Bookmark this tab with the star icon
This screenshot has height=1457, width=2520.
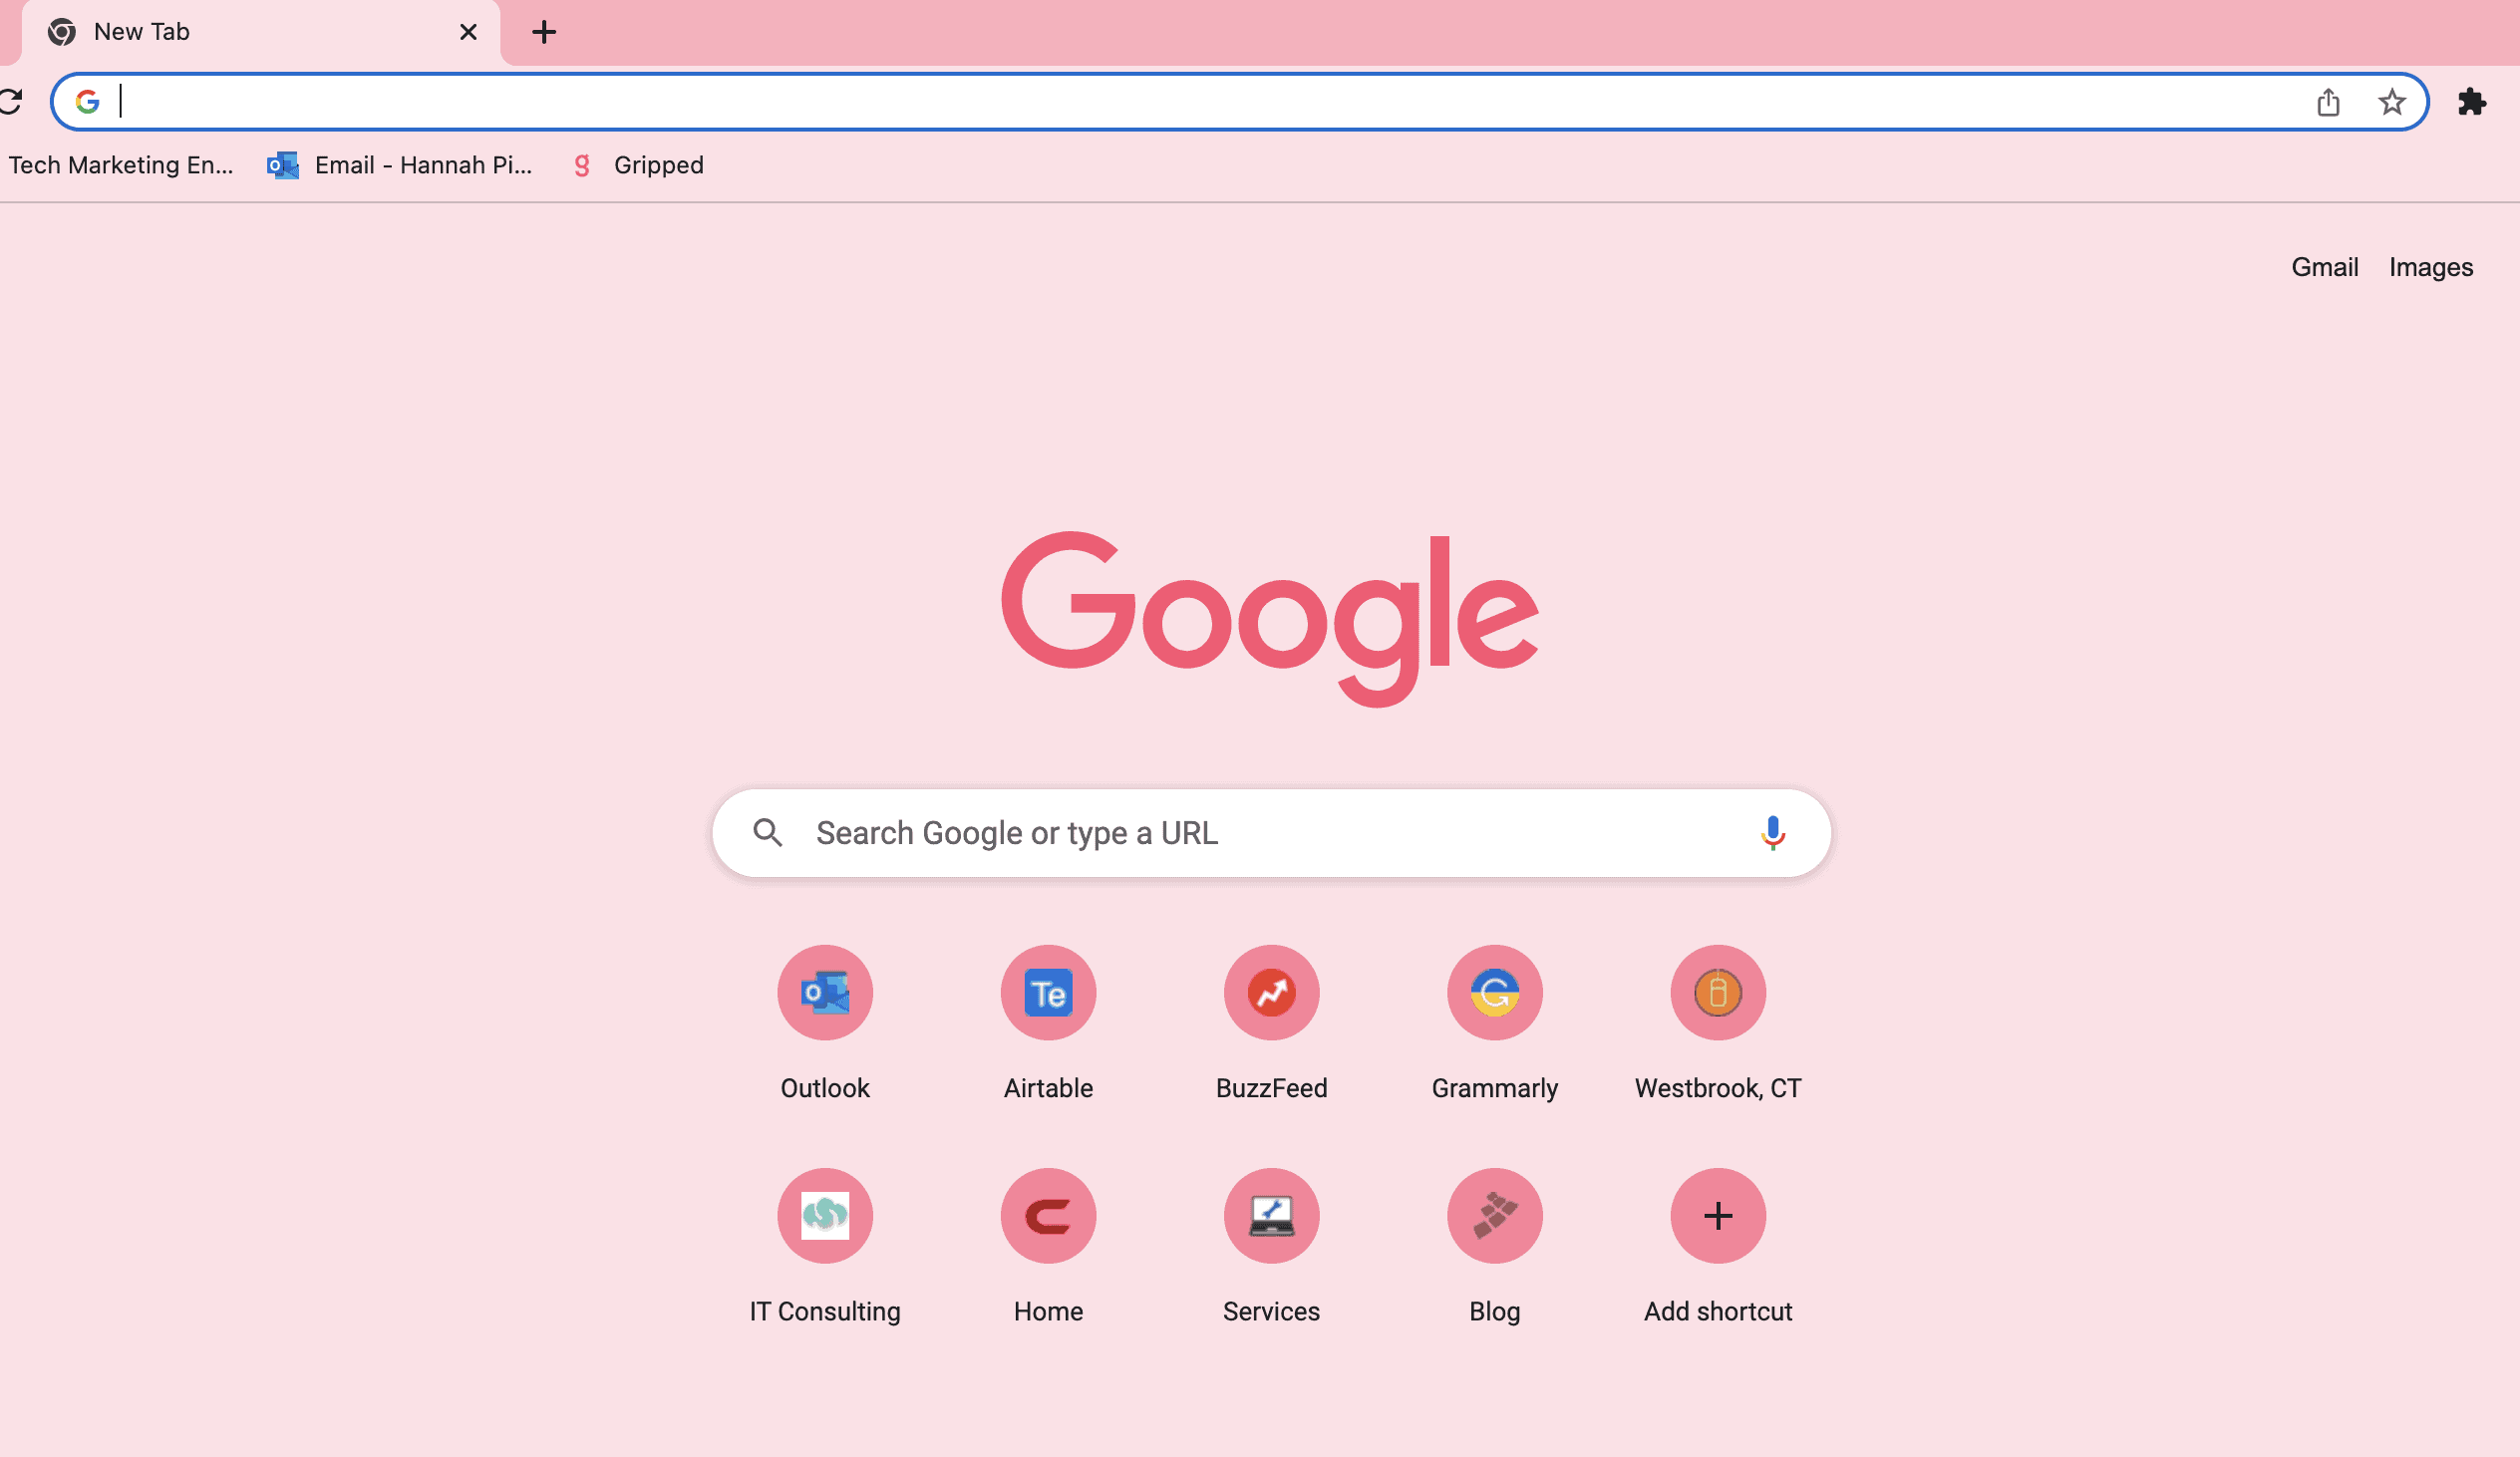click(2392, 102)
